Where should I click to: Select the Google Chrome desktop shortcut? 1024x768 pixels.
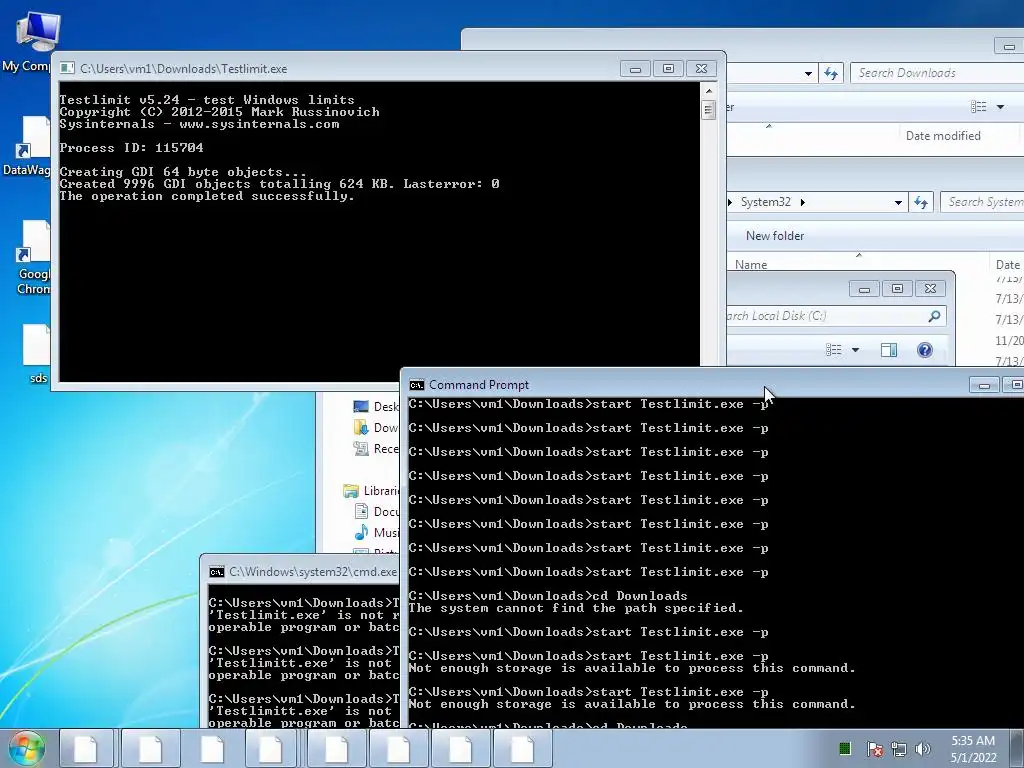pyautogui.click(x=31, y=257)
